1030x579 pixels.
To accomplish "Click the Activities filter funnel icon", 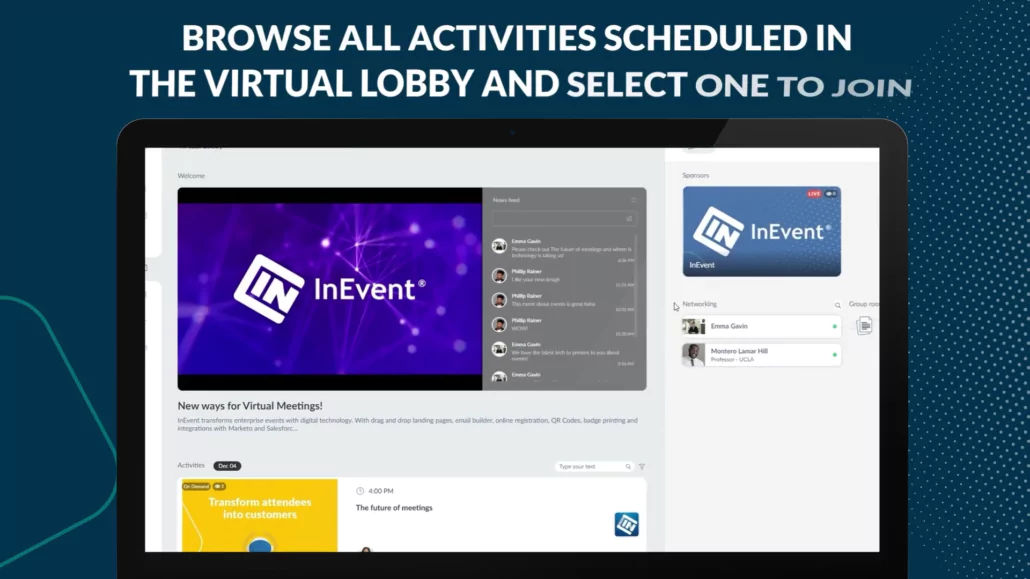I will pyautogui.click(x=642, y=467).
